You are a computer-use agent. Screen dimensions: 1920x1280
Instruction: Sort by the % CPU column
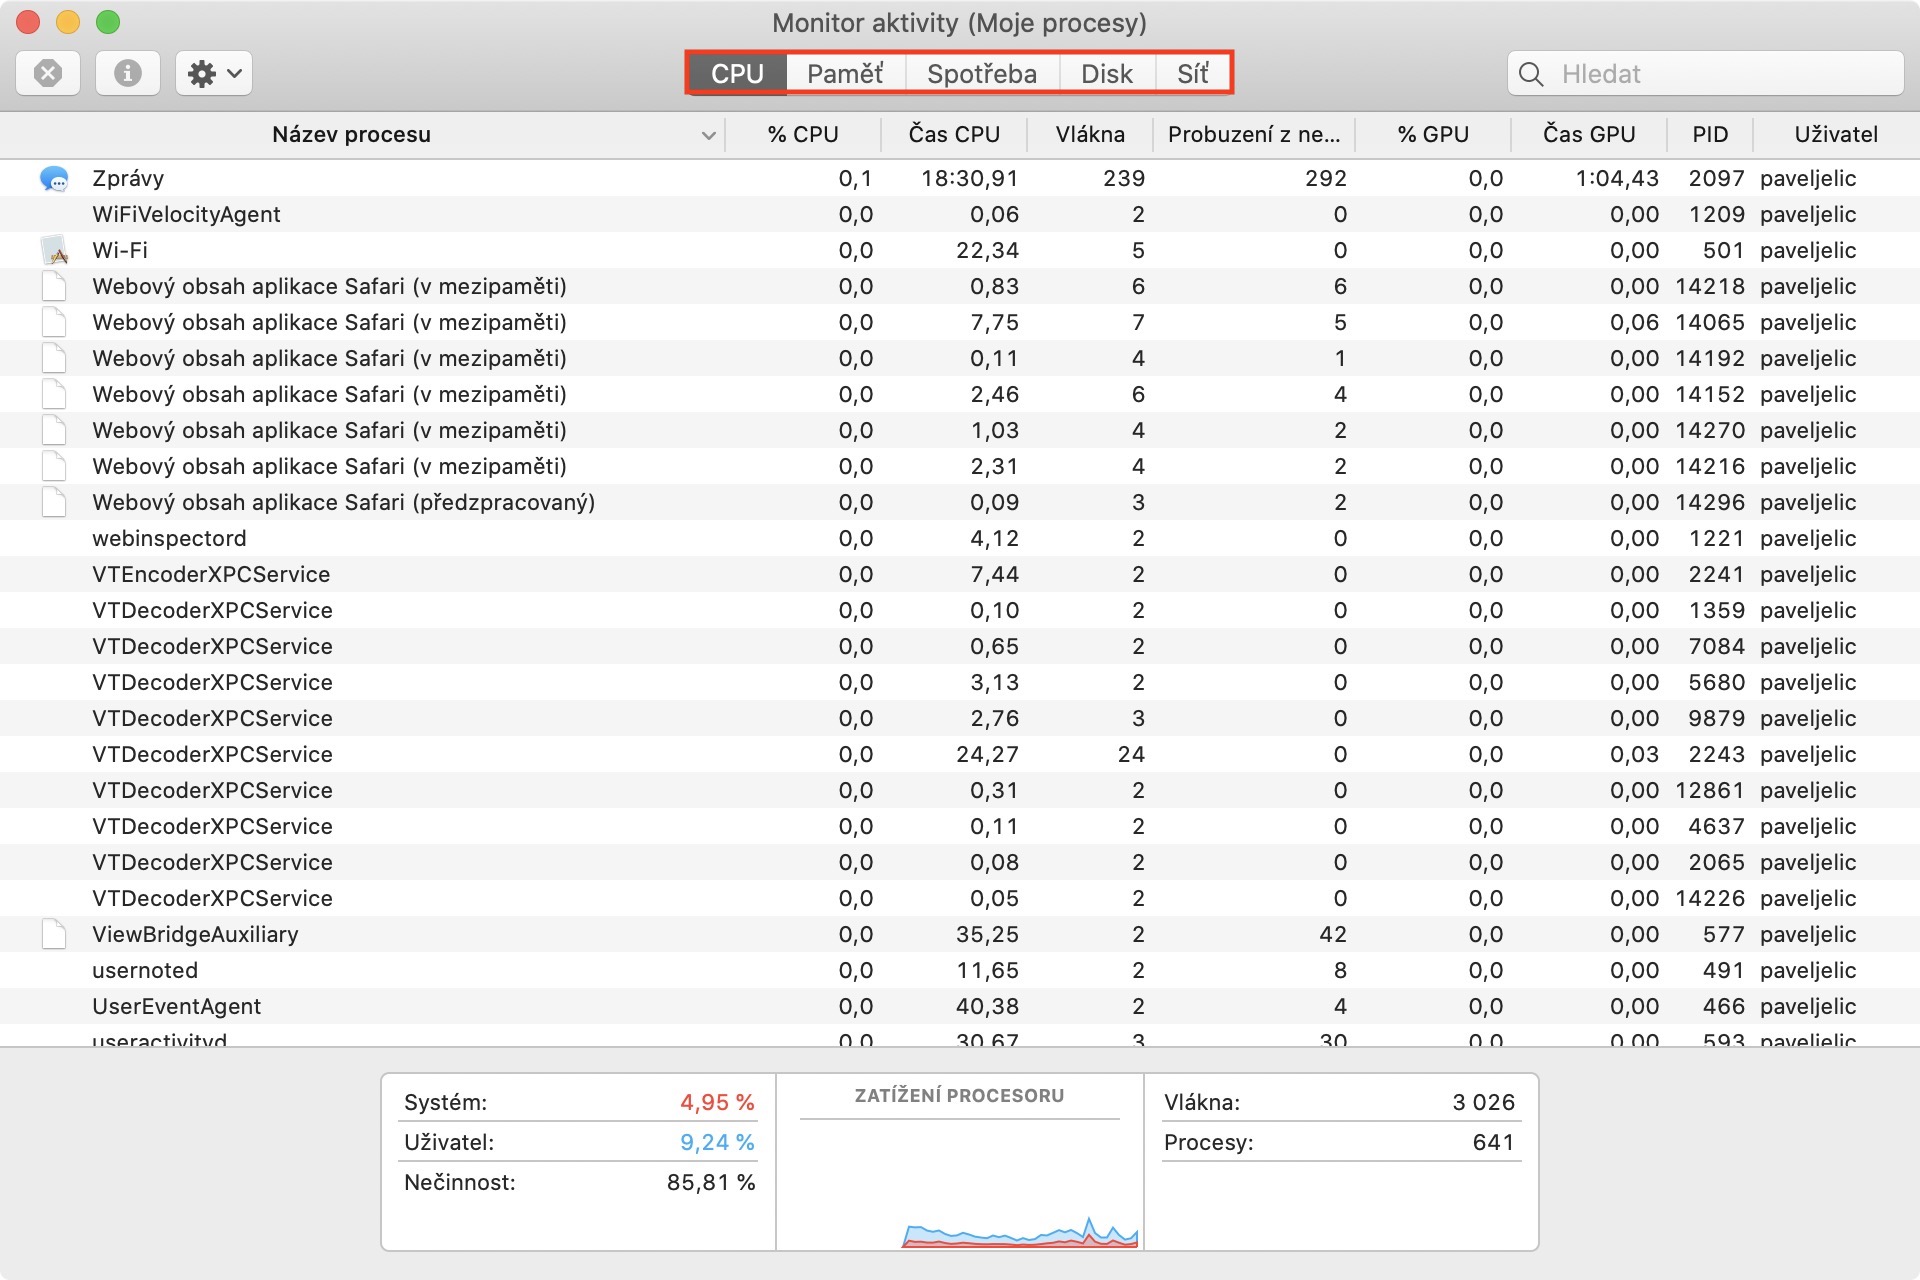click(803, 135)
